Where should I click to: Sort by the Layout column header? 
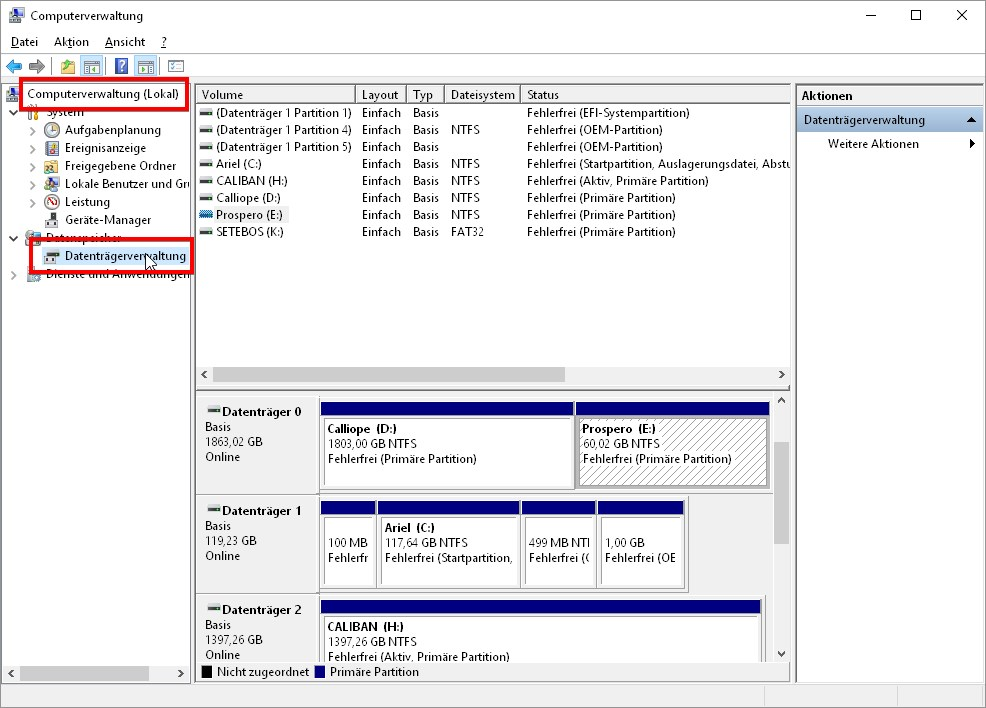coord(380,94)
